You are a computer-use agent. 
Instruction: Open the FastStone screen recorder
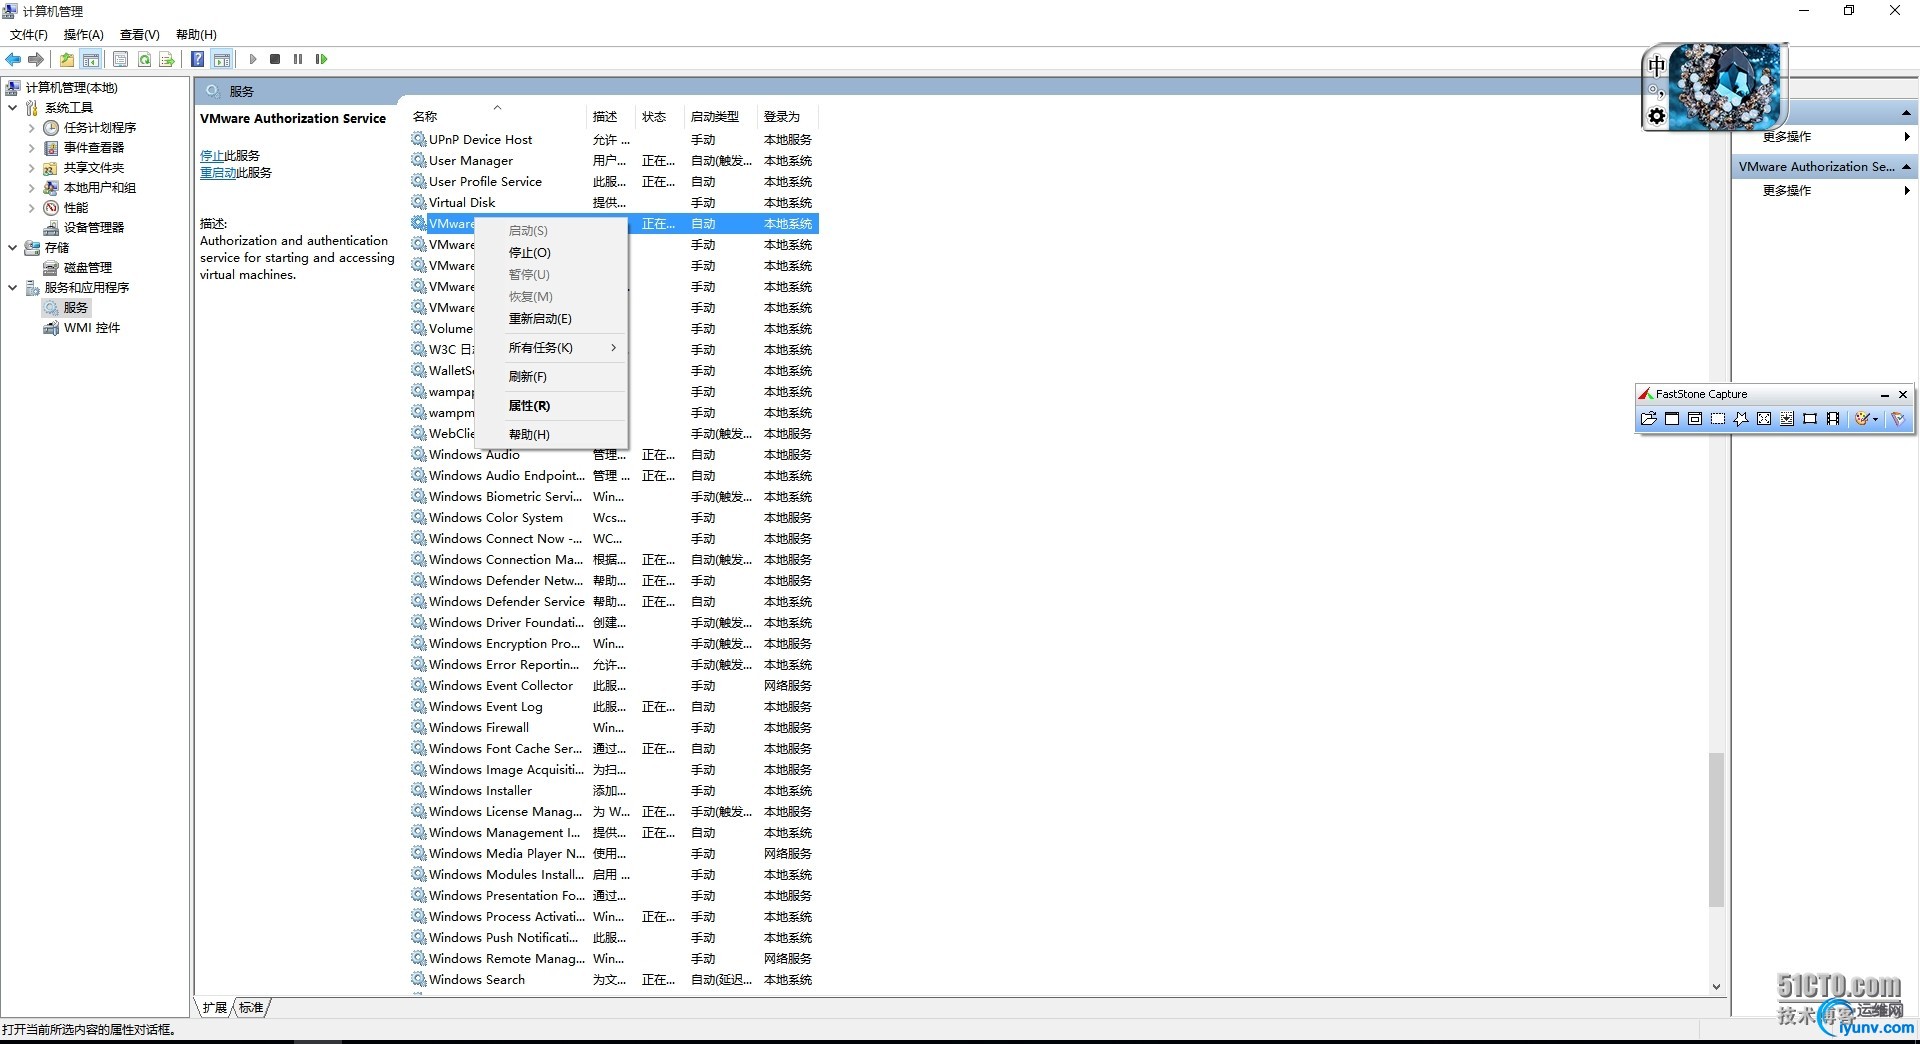pos(1833,419)
